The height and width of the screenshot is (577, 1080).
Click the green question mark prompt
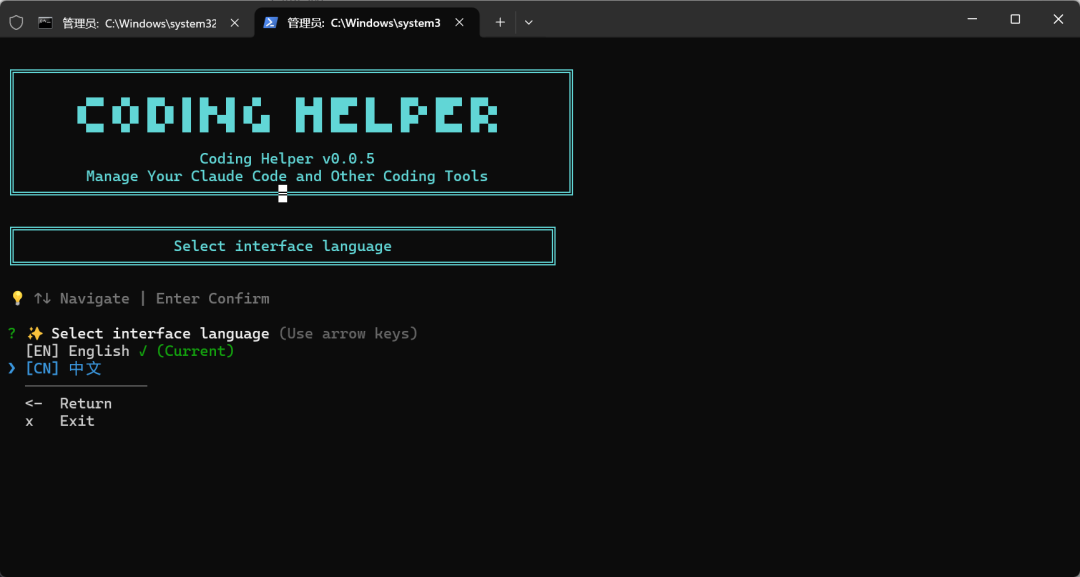coord(12,334)
